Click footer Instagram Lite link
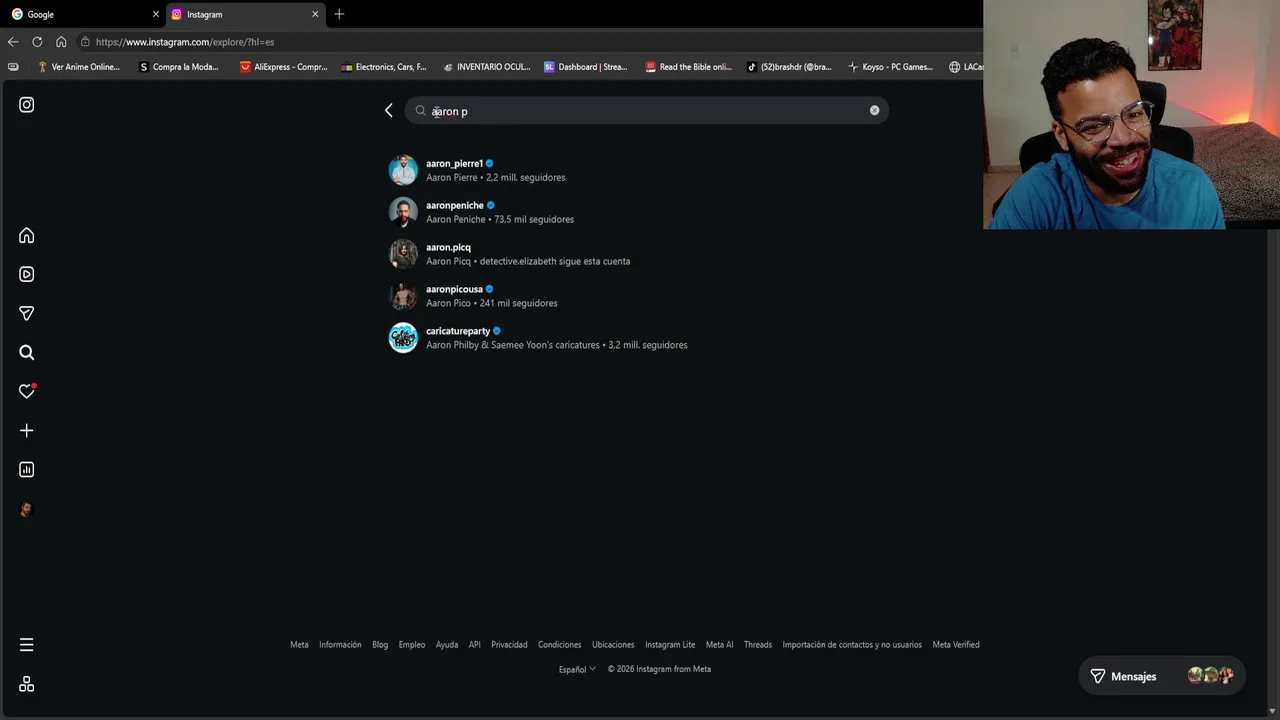The width and height of the screenshot is (1280, 720). tap(670, 645)
